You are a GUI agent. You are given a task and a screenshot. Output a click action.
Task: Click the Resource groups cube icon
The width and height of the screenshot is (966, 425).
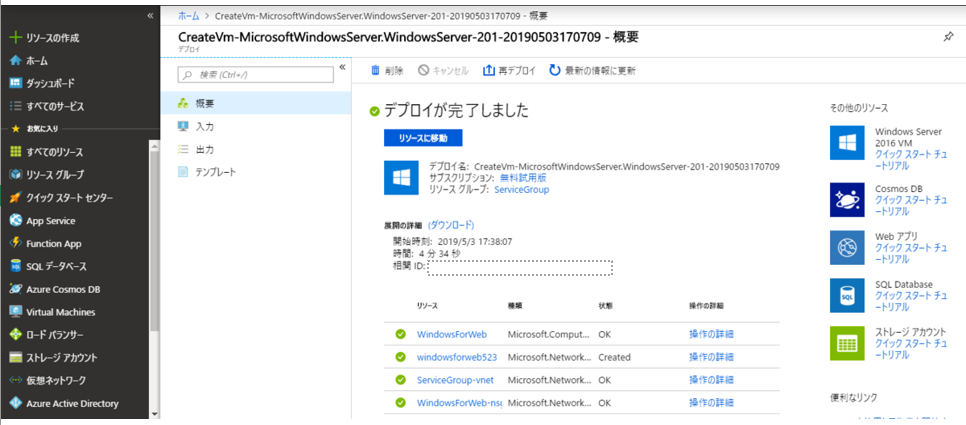[16, 175]
